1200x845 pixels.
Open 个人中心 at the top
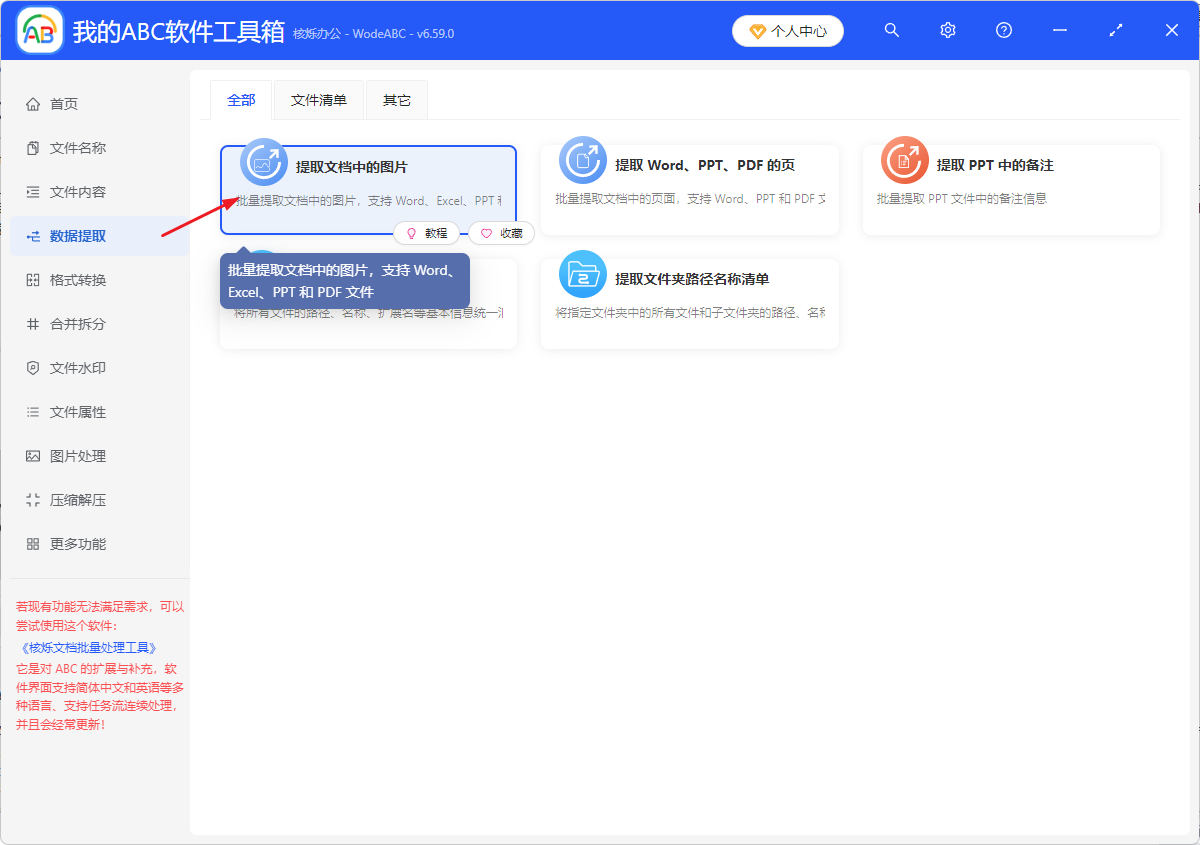pyautogui.click(x=788, y=30)
